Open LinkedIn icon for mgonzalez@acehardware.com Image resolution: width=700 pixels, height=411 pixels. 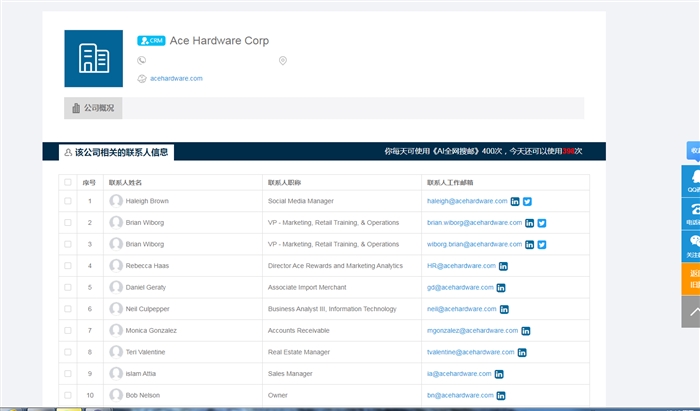click(526, 331)
